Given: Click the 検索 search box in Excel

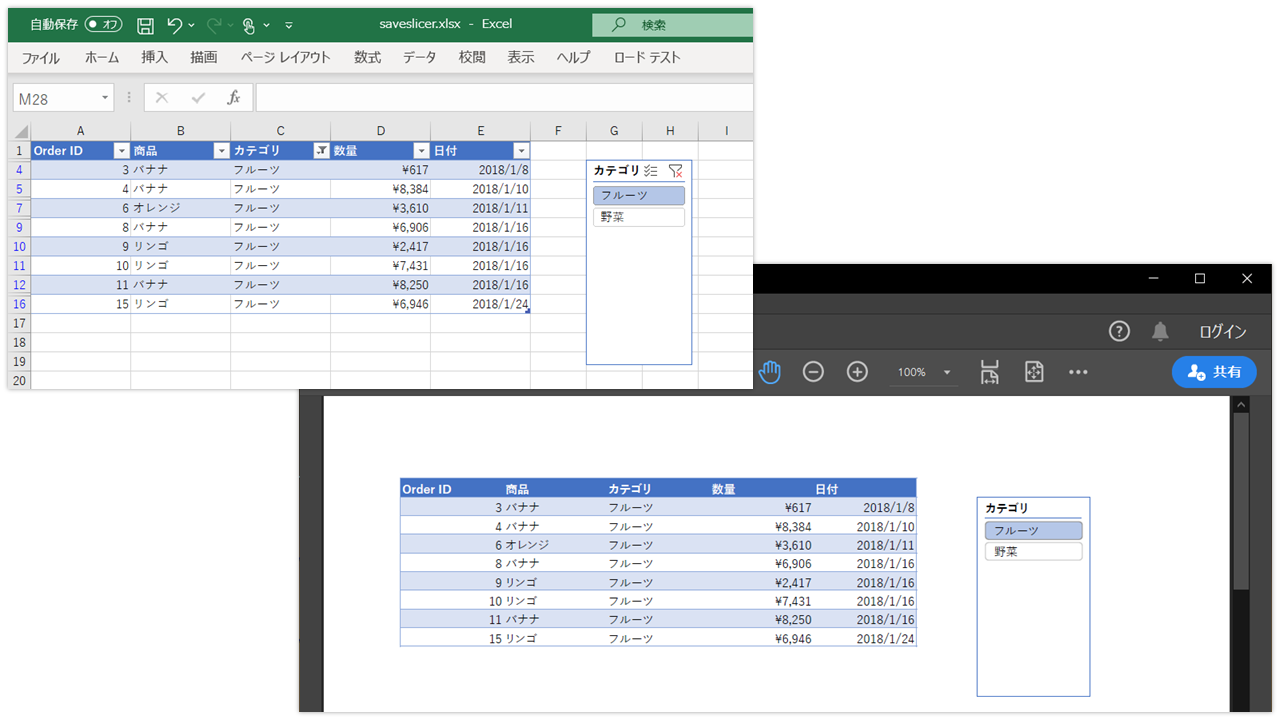Looking at the screenshot, I should pyautogui.click(x=672, y=25).
